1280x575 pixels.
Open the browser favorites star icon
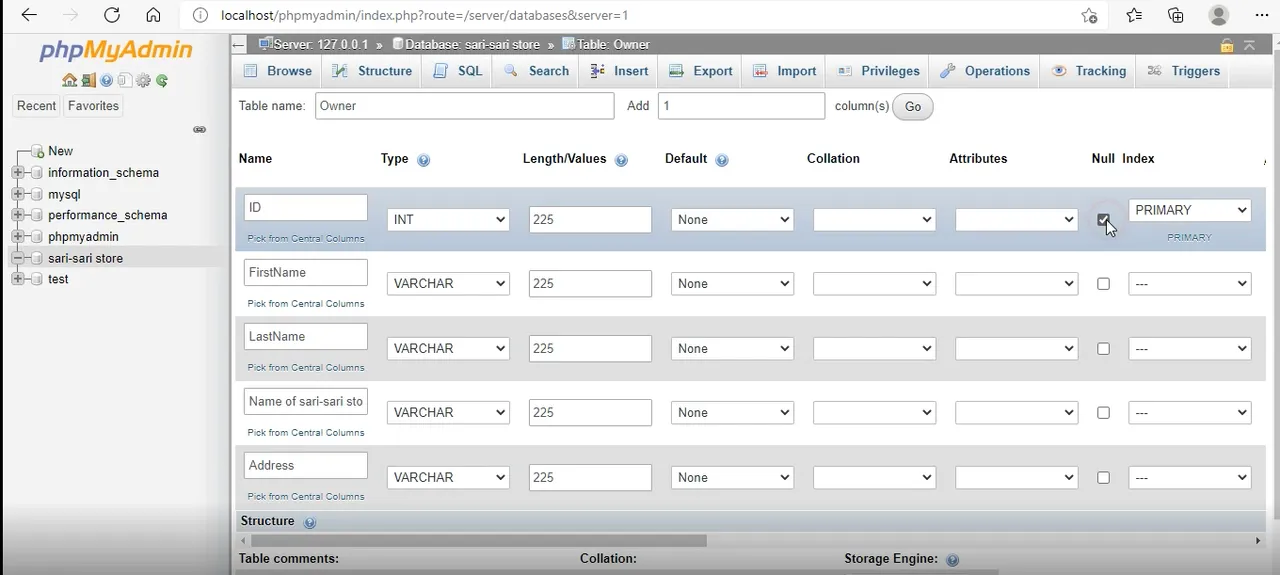point(1134,15)
